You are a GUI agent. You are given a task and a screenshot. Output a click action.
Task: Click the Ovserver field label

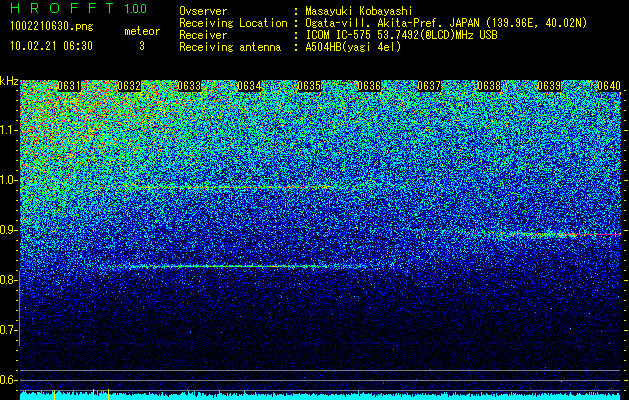203,12
